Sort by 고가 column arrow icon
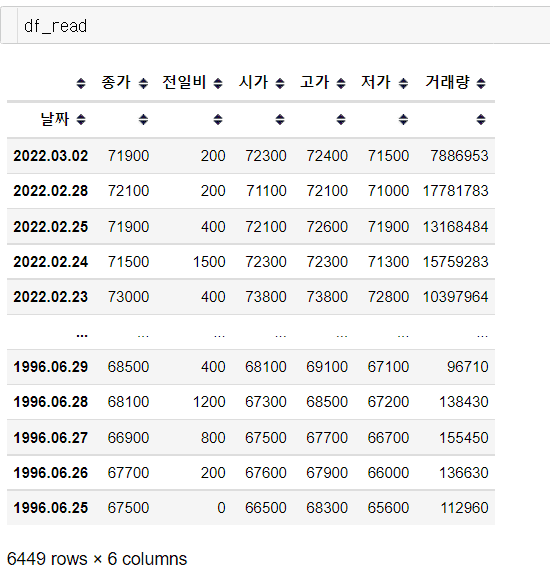 [341, 83]
